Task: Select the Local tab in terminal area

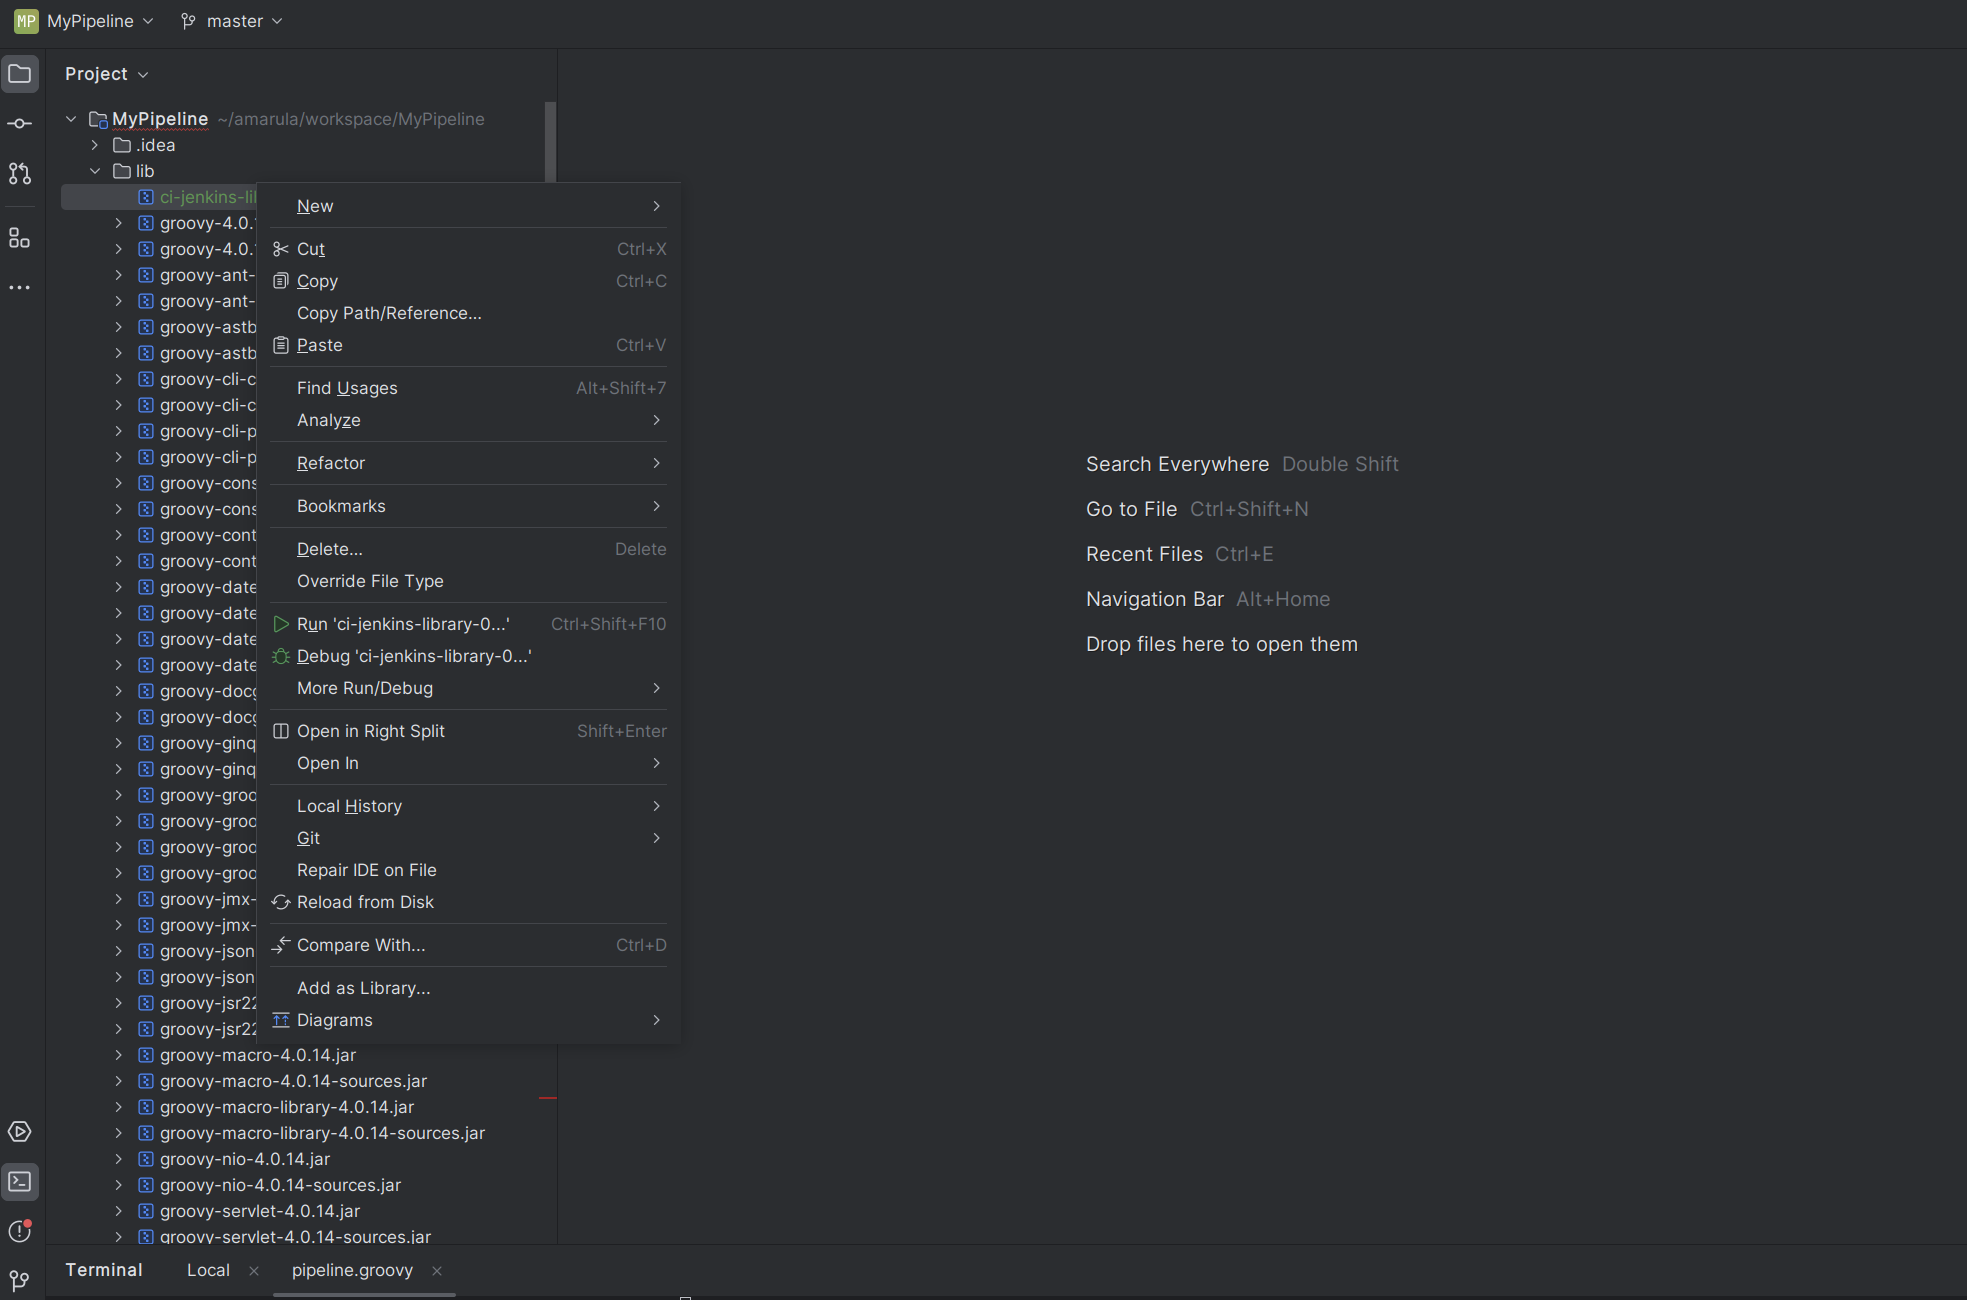Action: tap(207, 1271)
